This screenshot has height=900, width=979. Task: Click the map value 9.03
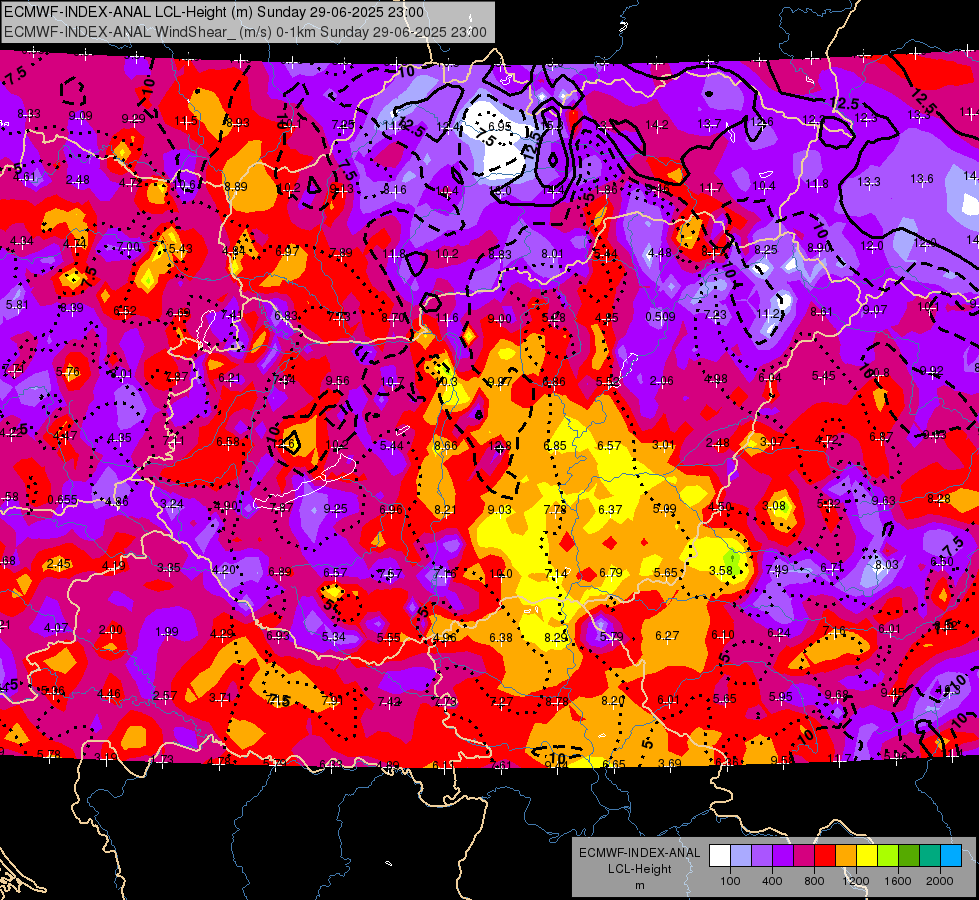pos(499,510)
